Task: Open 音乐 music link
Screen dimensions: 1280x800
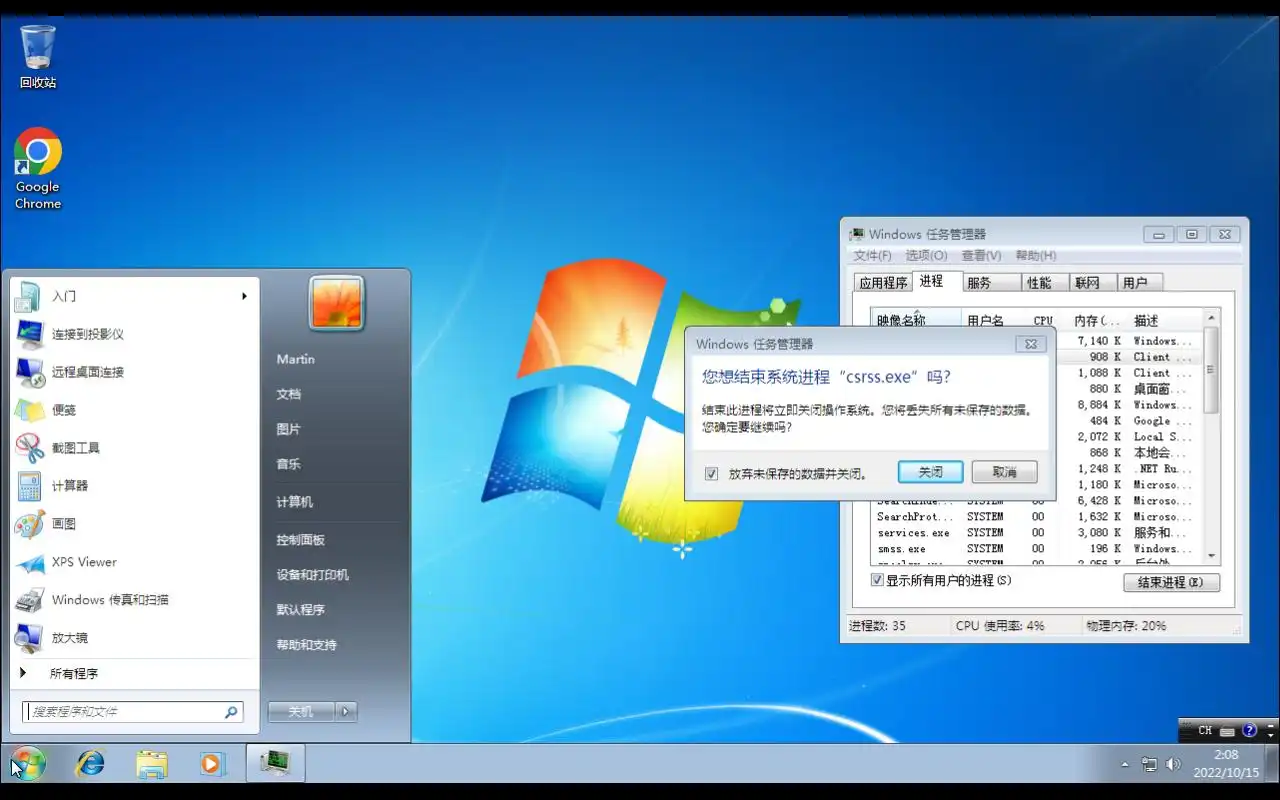Action: point(288,464)
